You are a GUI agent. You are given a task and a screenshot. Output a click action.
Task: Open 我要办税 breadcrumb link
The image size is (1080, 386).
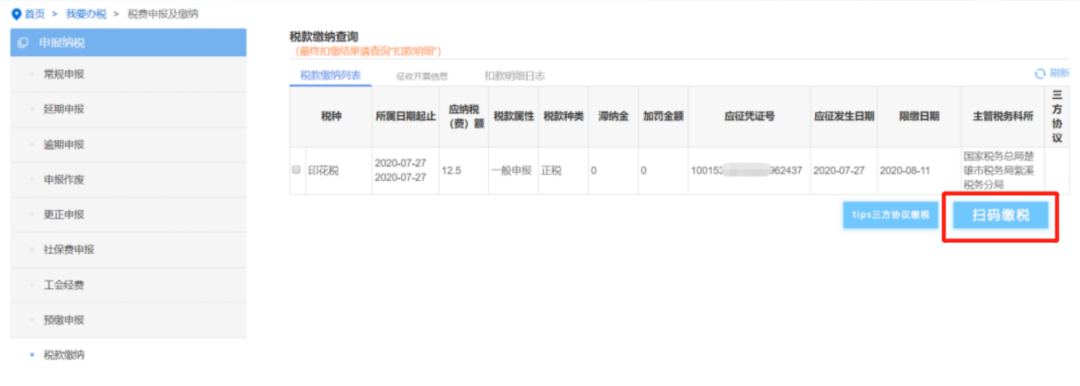point(86,14)
